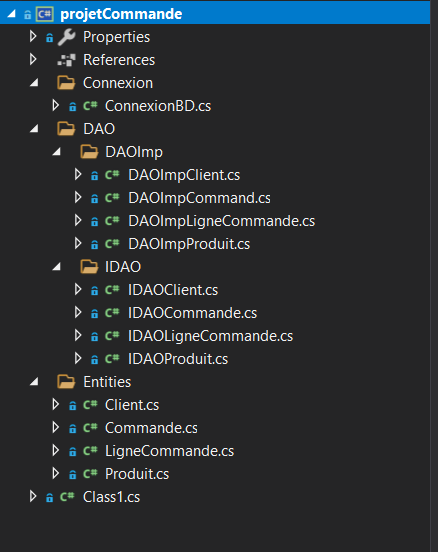Click the Connexion folder icon
Viewport: 438px width, 552px height.
(66, 83)
